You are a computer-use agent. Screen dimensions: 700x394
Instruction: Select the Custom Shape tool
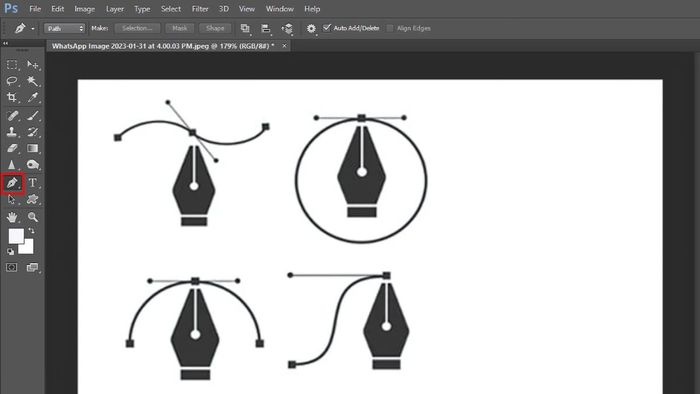pyautogui.click(x=33, y=199)
